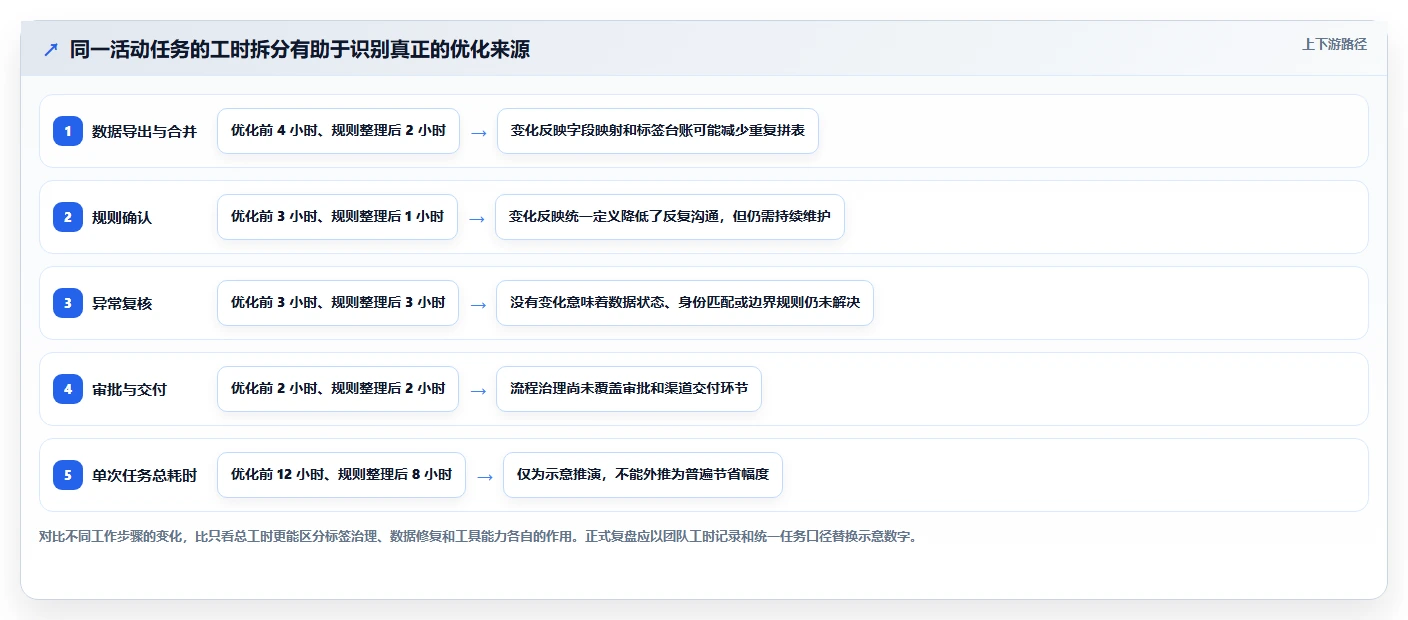The image size is (1408, 620).
Task: Click the 优化前 4 小时、规则整理后 2 小时 chip
Action: pos(338,131)
